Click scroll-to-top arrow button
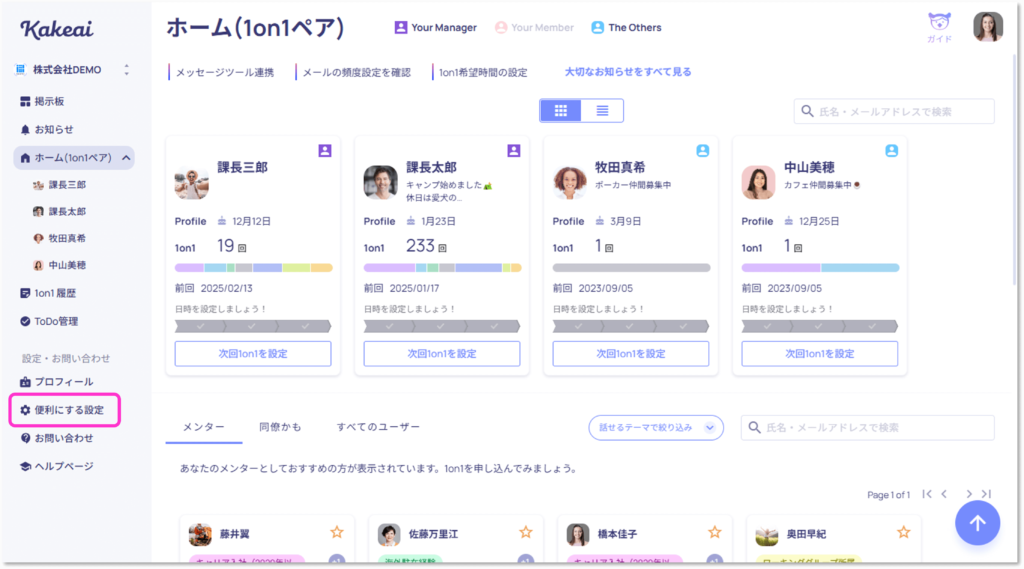Image resolution: width=1024 pixels, height=569 pixels. tap(978, 523)
